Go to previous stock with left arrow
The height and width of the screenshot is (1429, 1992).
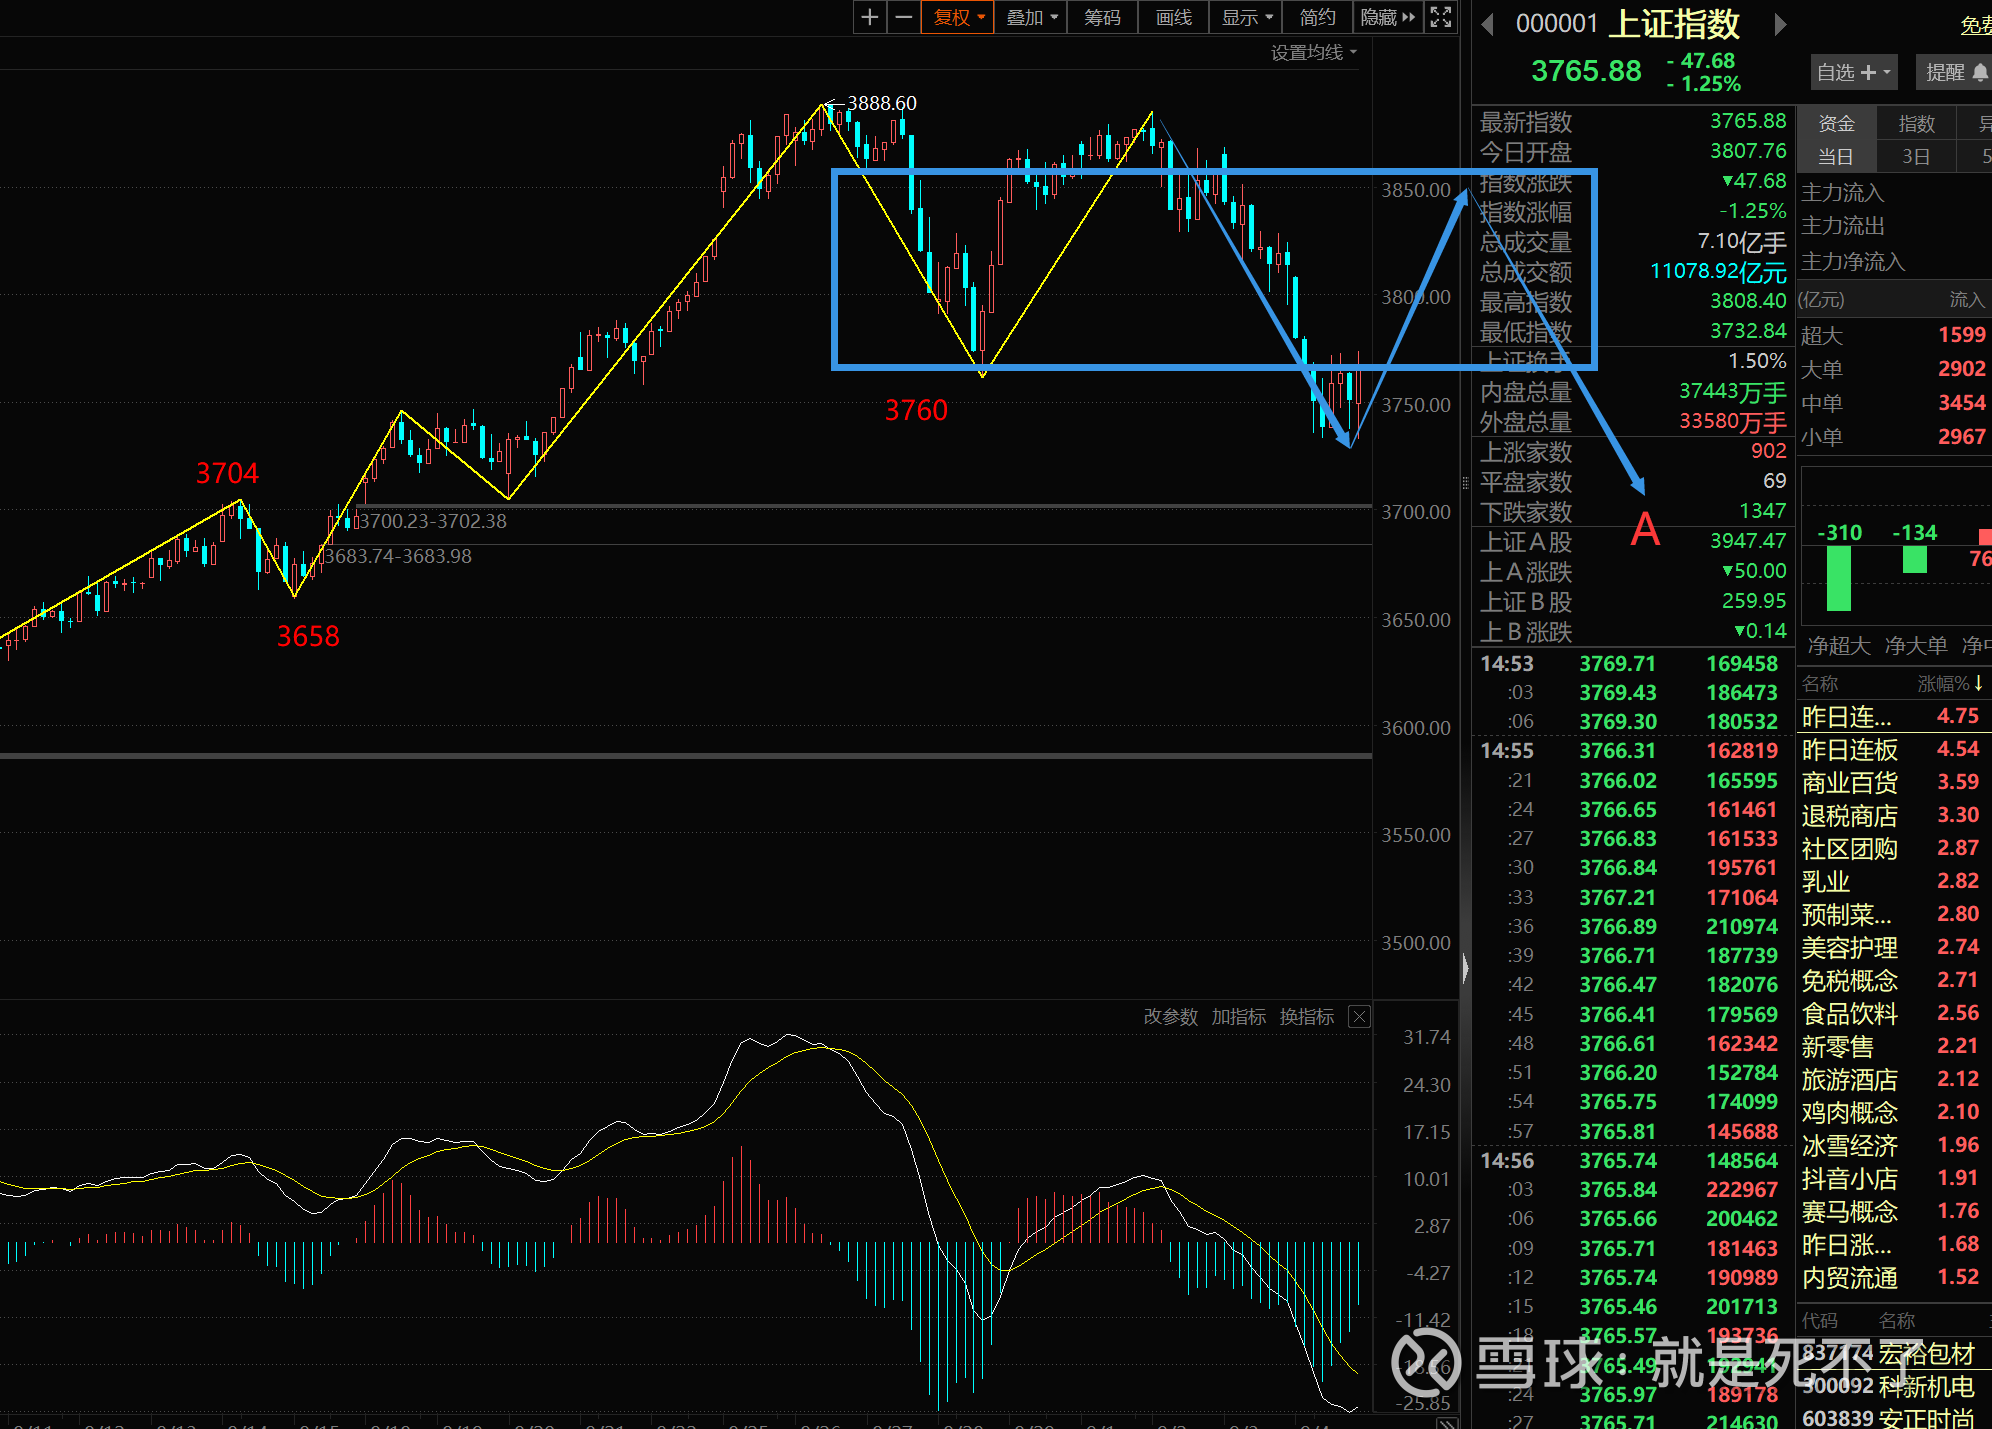1488,24
